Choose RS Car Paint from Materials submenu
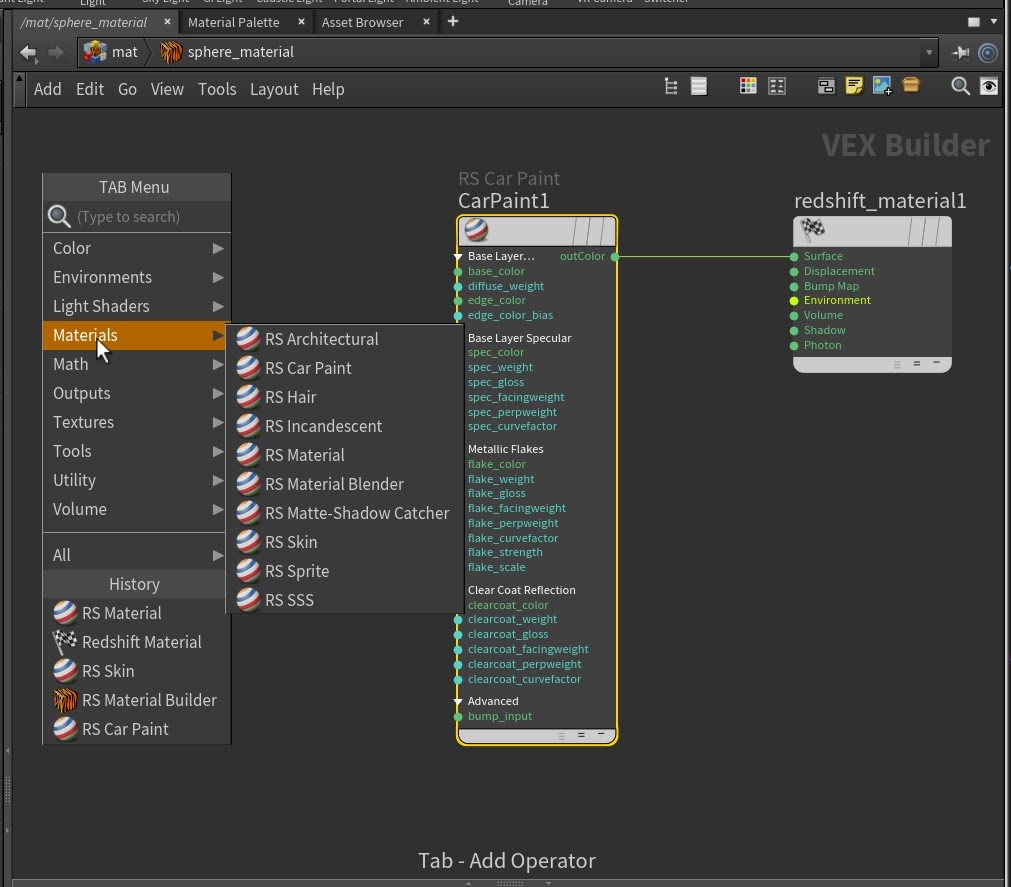The height and width of the screenshot is (887, 1011). (x=345, y=368)
